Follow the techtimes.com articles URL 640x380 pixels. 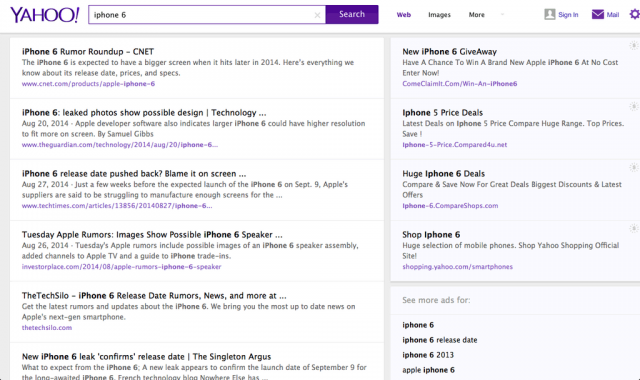(x=117, y=206)
